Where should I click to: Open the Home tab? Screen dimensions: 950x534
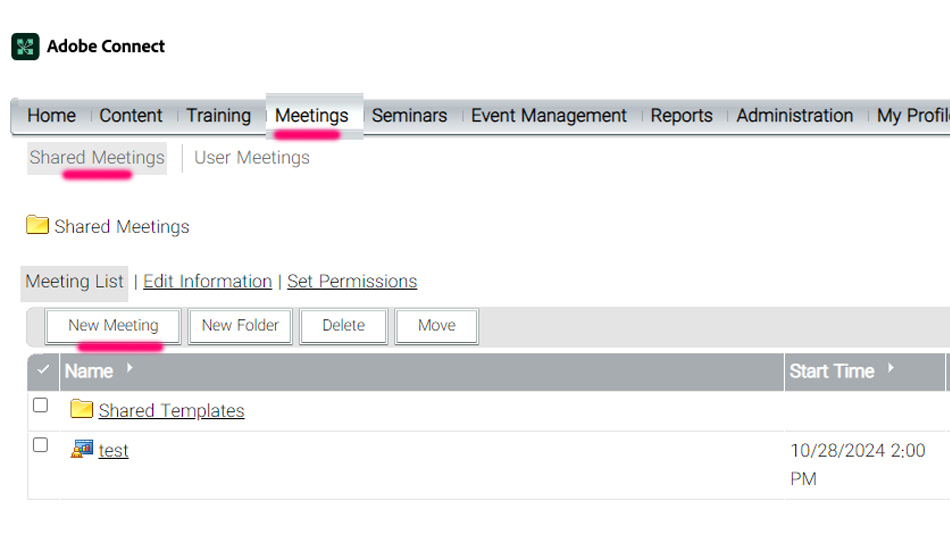pos(51,115)
